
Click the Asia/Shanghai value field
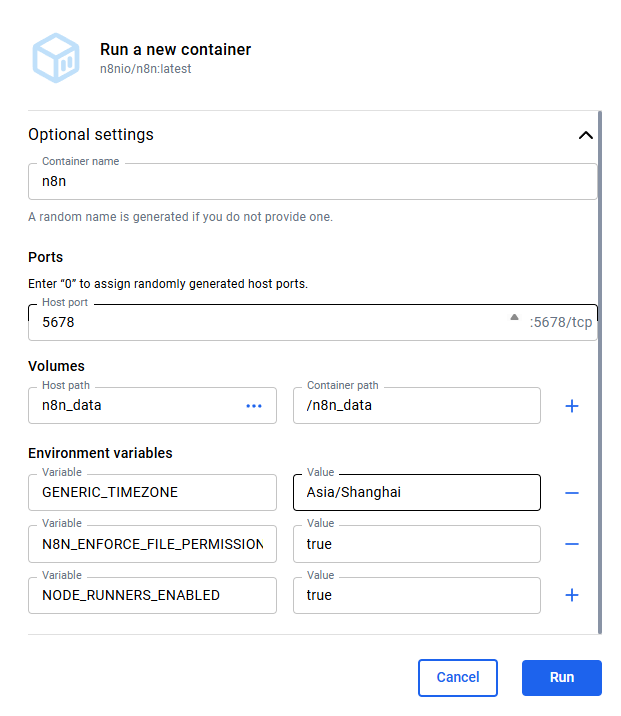(x=416, y=493)
